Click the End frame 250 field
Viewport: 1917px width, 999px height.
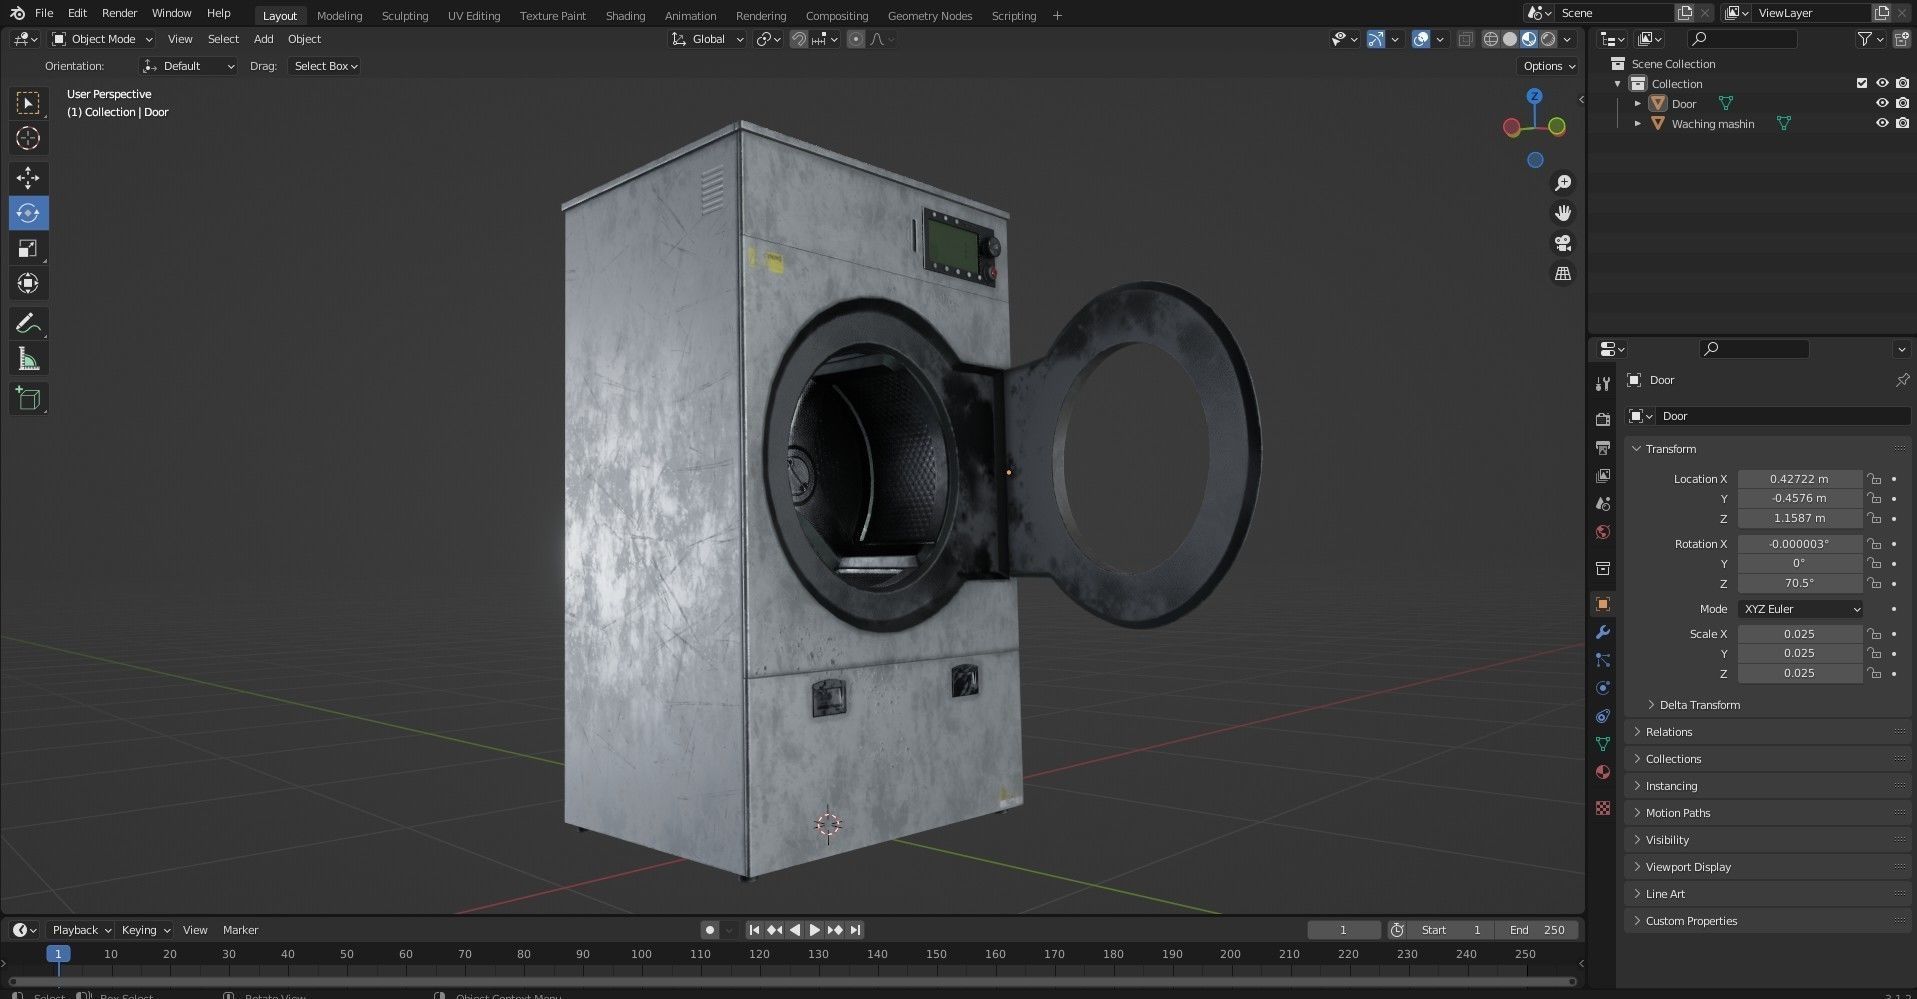[1537, 930]
